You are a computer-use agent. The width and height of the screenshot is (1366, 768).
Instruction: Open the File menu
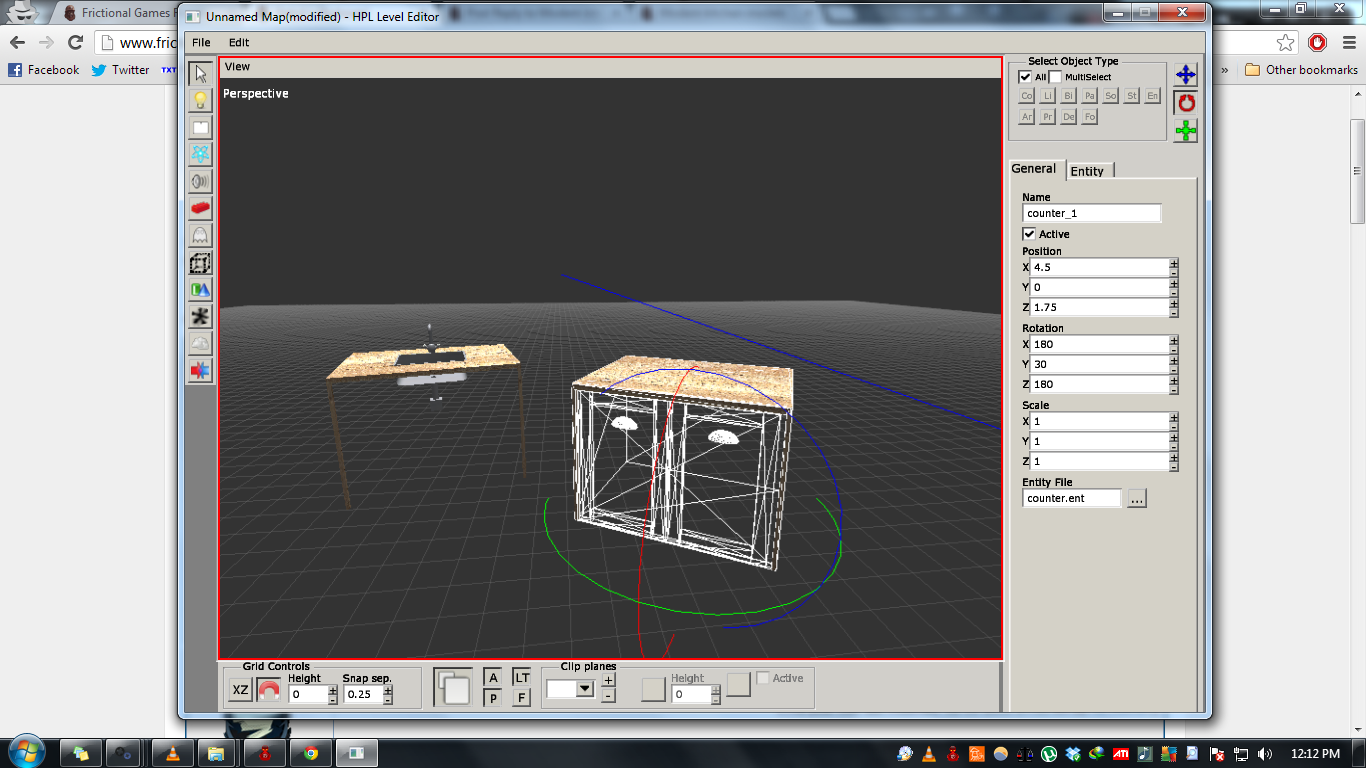(201, 43)
